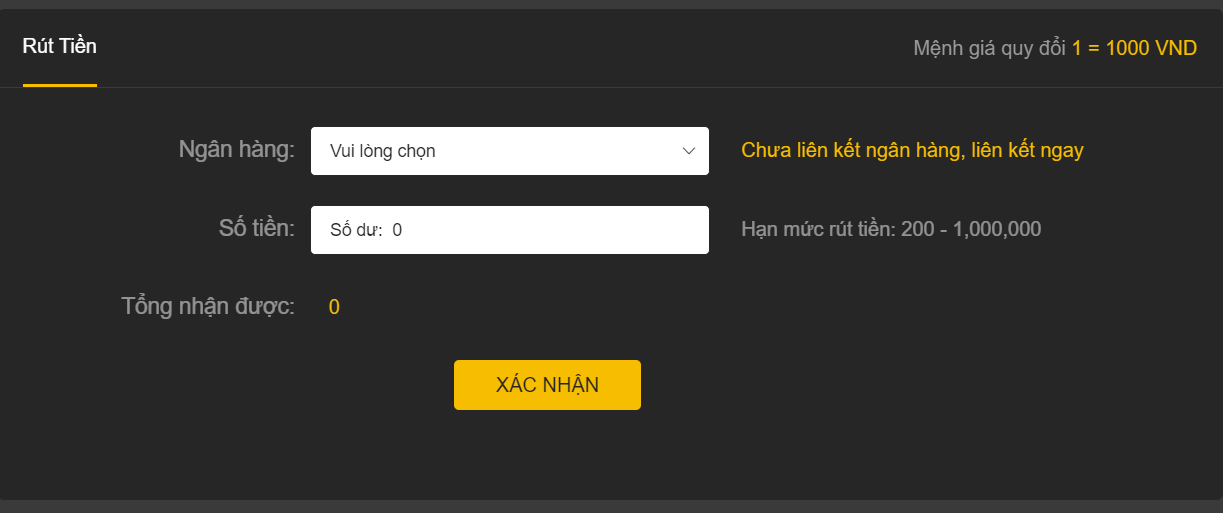This screenshot has height=513, width=1223.
Task: Expand the Ngân hàng bank selection dropdown
Action: (x=510, y=151)
